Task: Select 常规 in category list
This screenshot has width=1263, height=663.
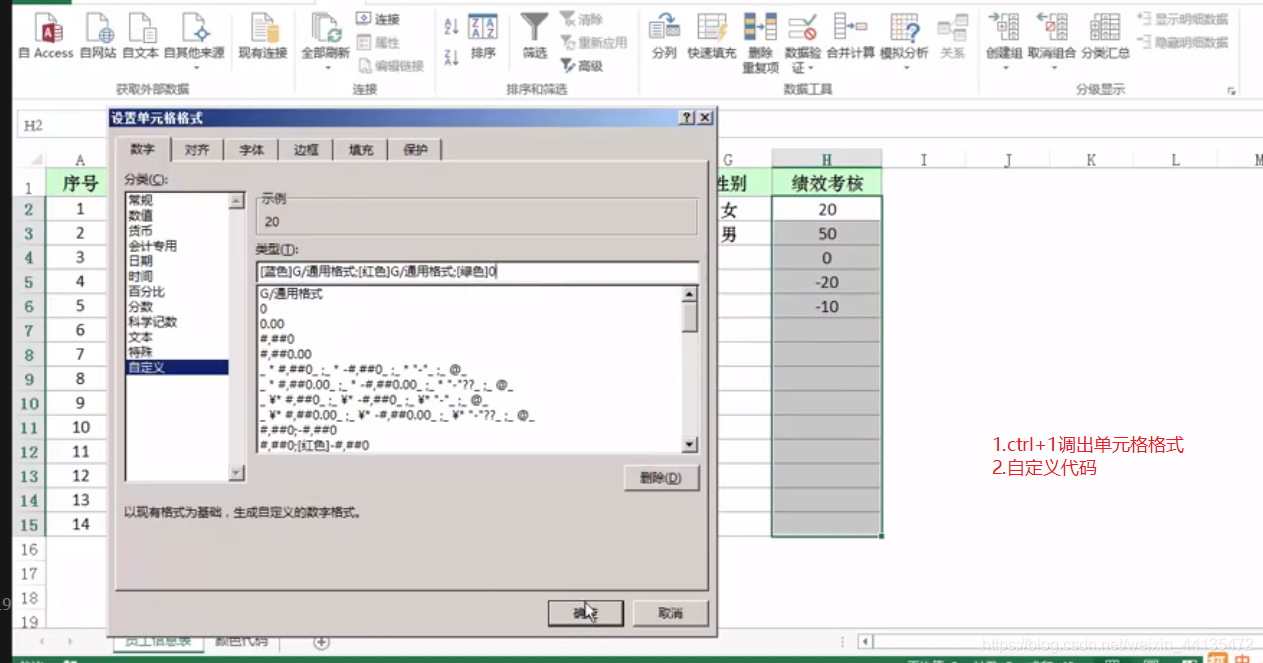Action: pos(176,200)
